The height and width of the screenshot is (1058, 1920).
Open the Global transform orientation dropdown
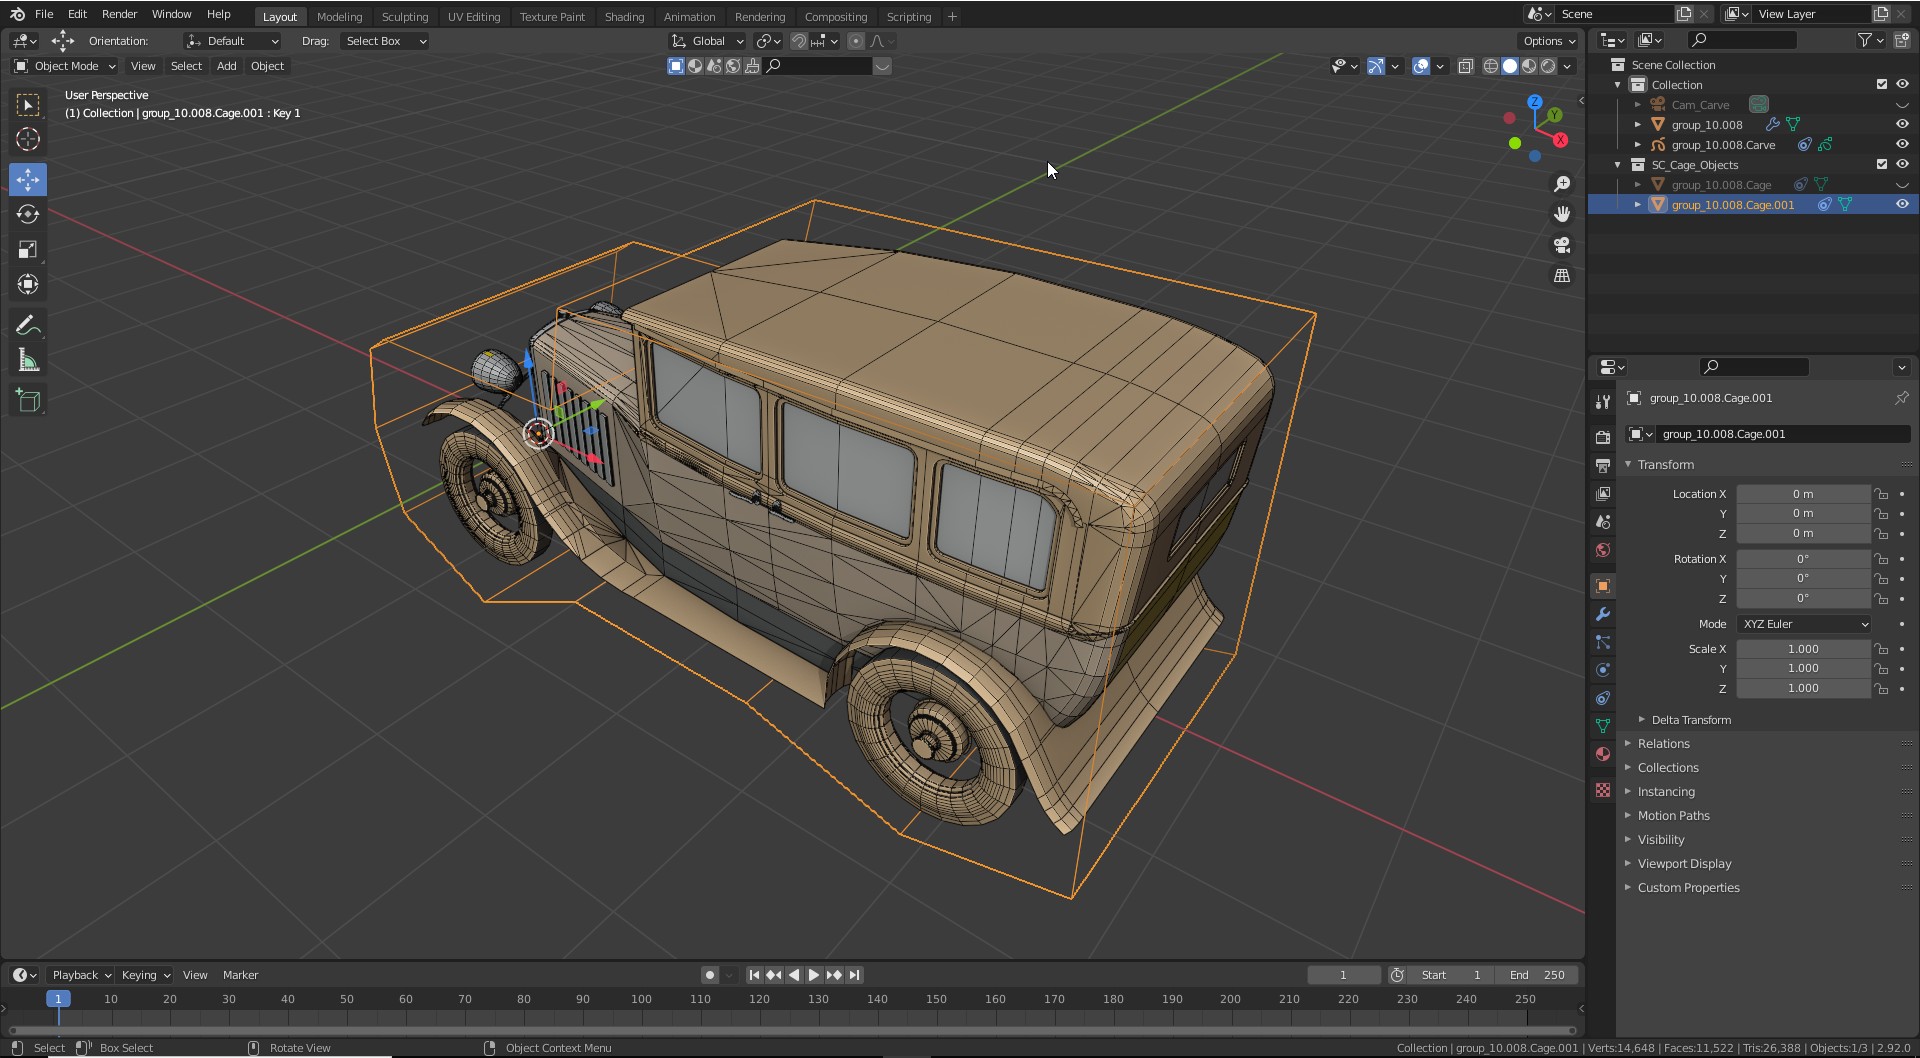pyautogui.click(x=708, y=41)
